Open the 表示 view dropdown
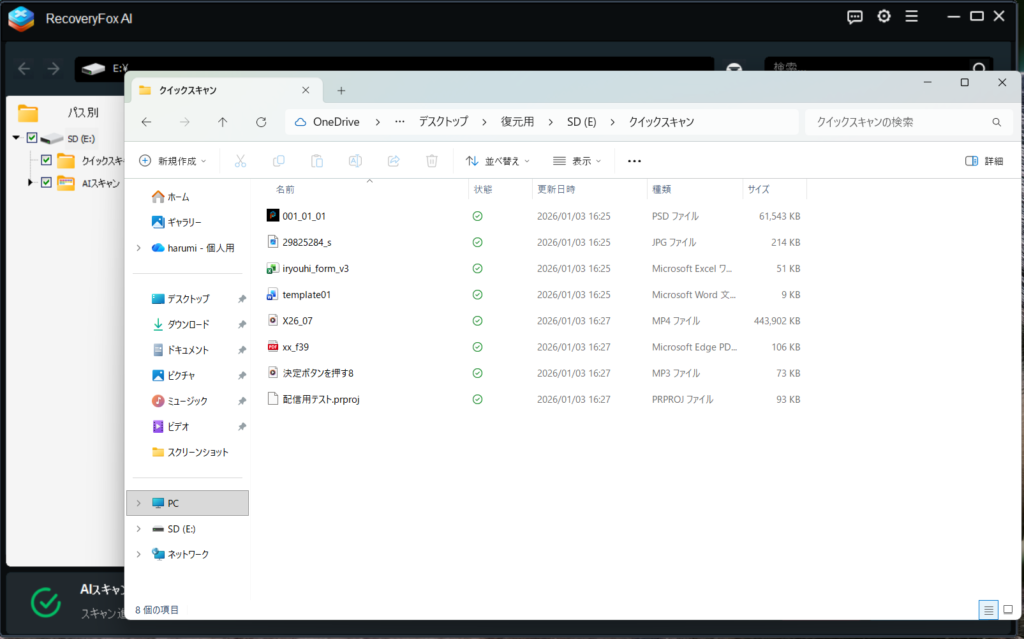1024x639 pixels. pyautogui.click(x=577, y=160)
